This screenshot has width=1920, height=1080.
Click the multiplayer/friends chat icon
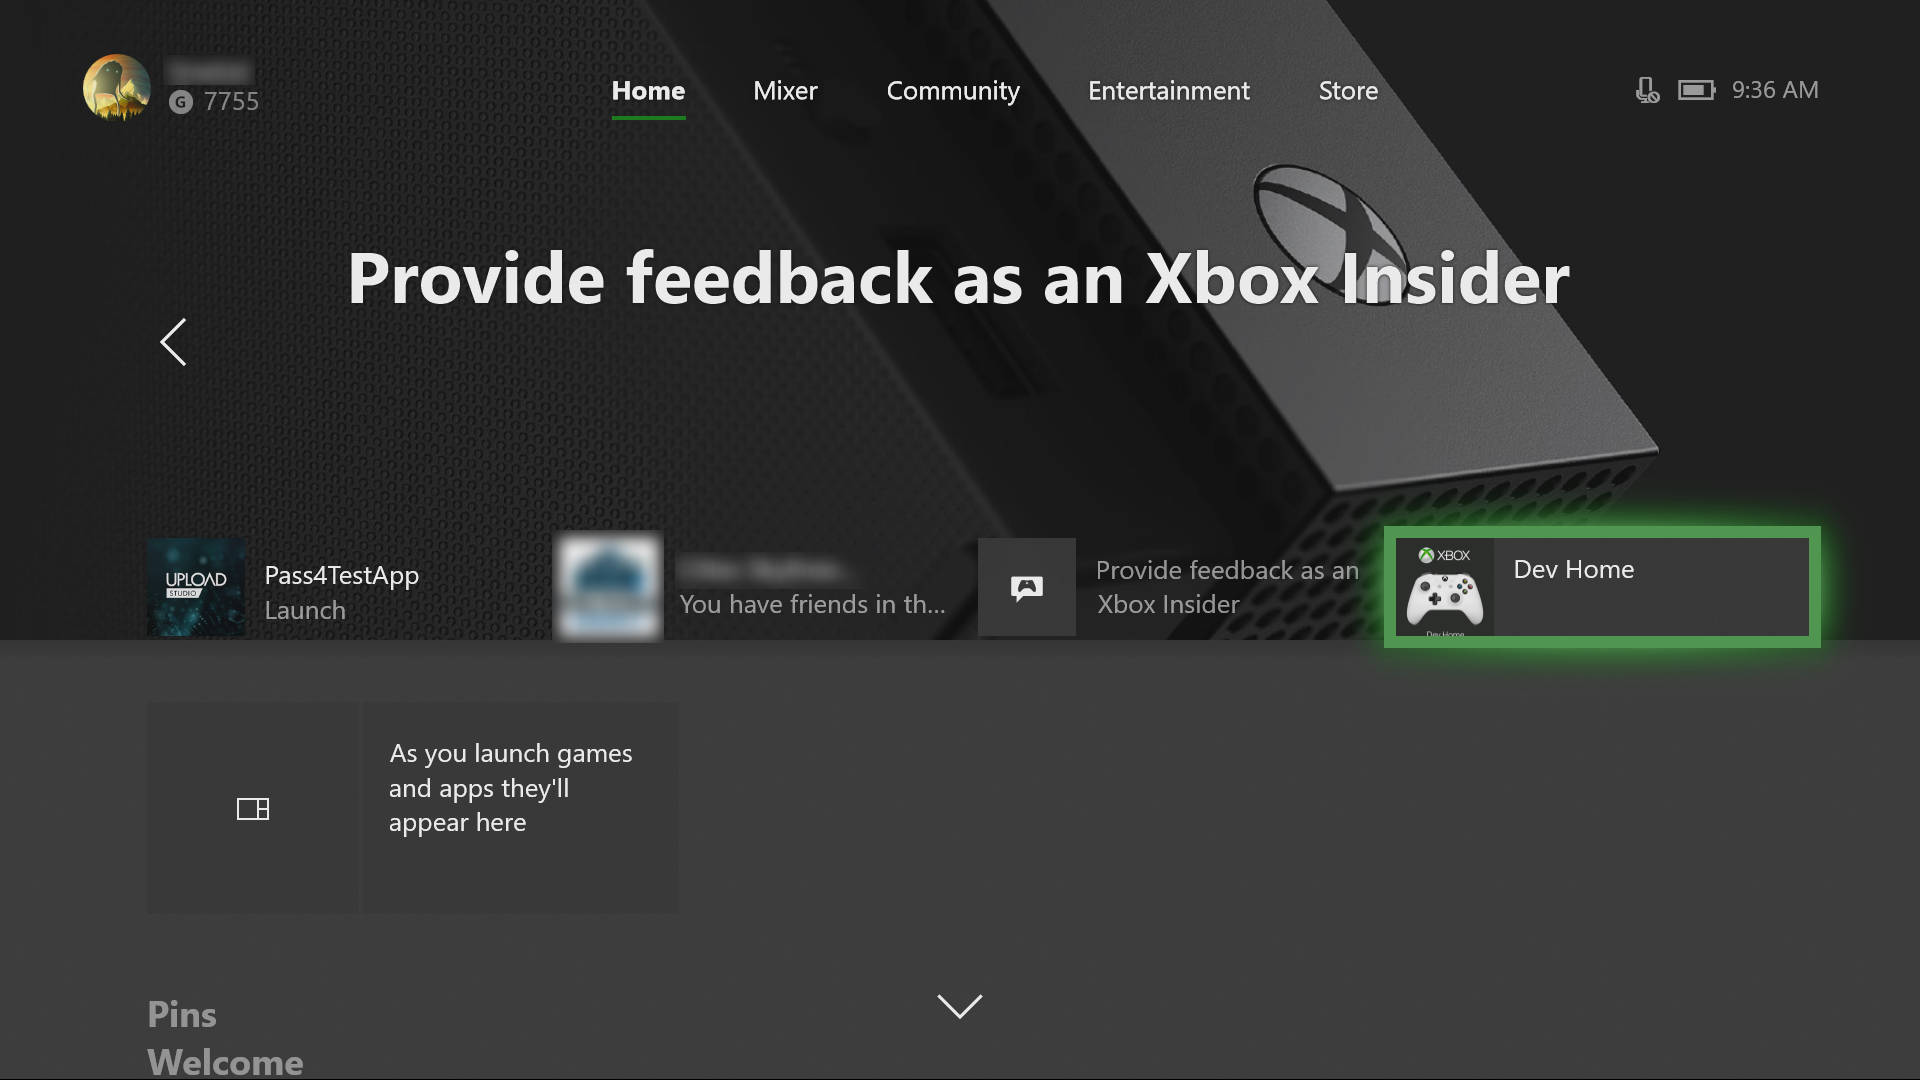pyautogui.click(x=1027, y=587)
